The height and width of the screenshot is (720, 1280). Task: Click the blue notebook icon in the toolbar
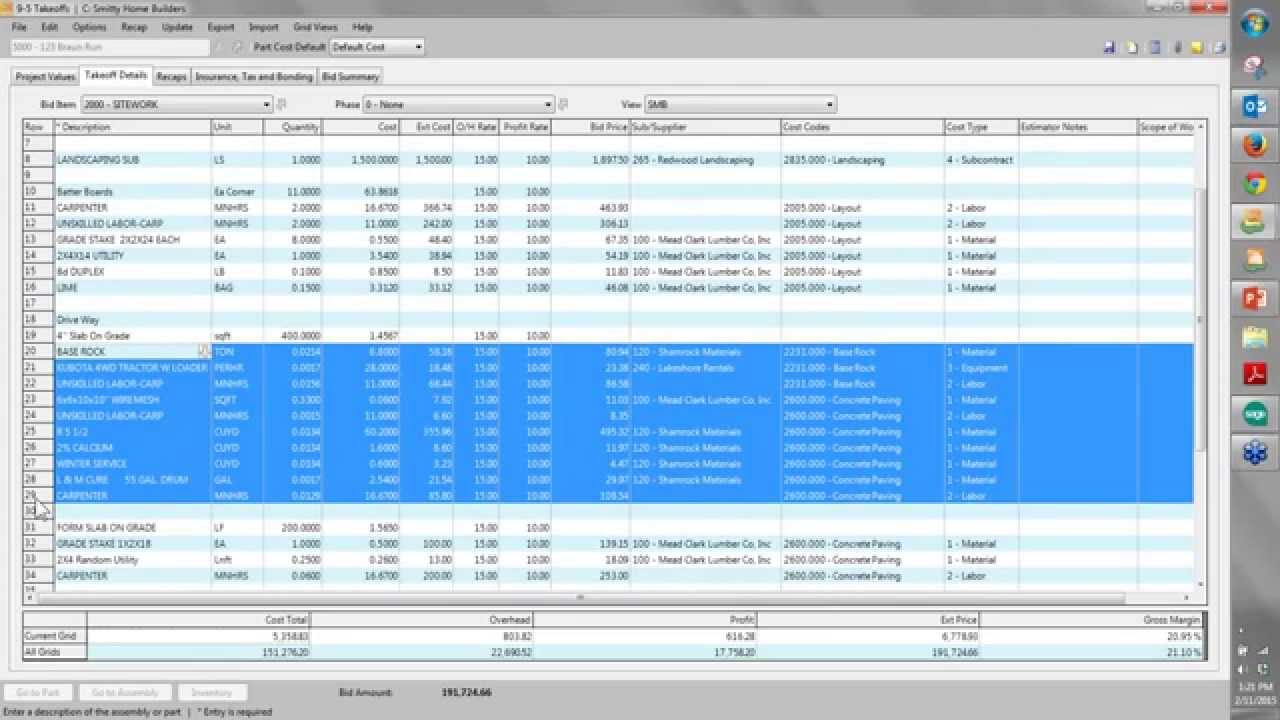(x=1154, y=47)
